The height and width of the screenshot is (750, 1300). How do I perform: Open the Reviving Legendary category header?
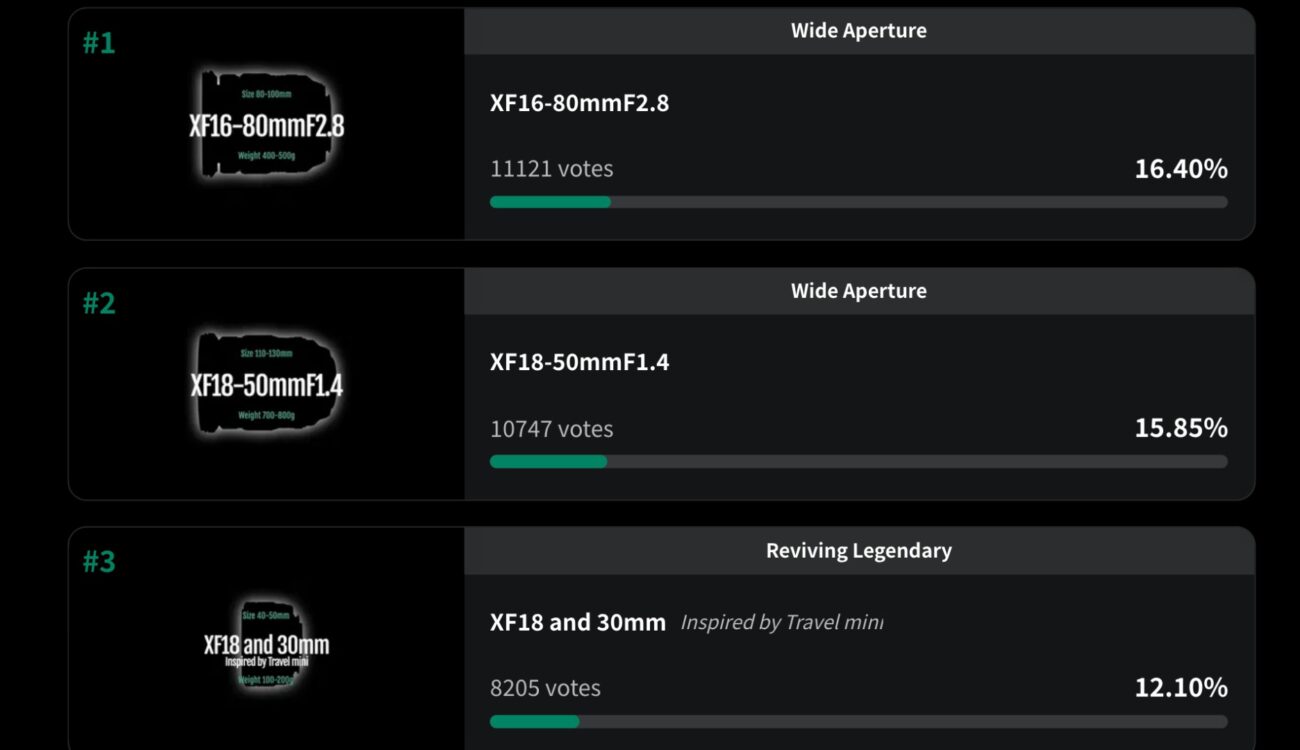858,551
